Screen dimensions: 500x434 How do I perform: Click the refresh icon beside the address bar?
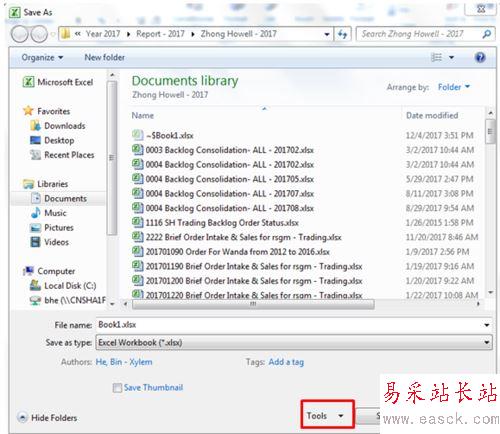[x=342, y=34]
